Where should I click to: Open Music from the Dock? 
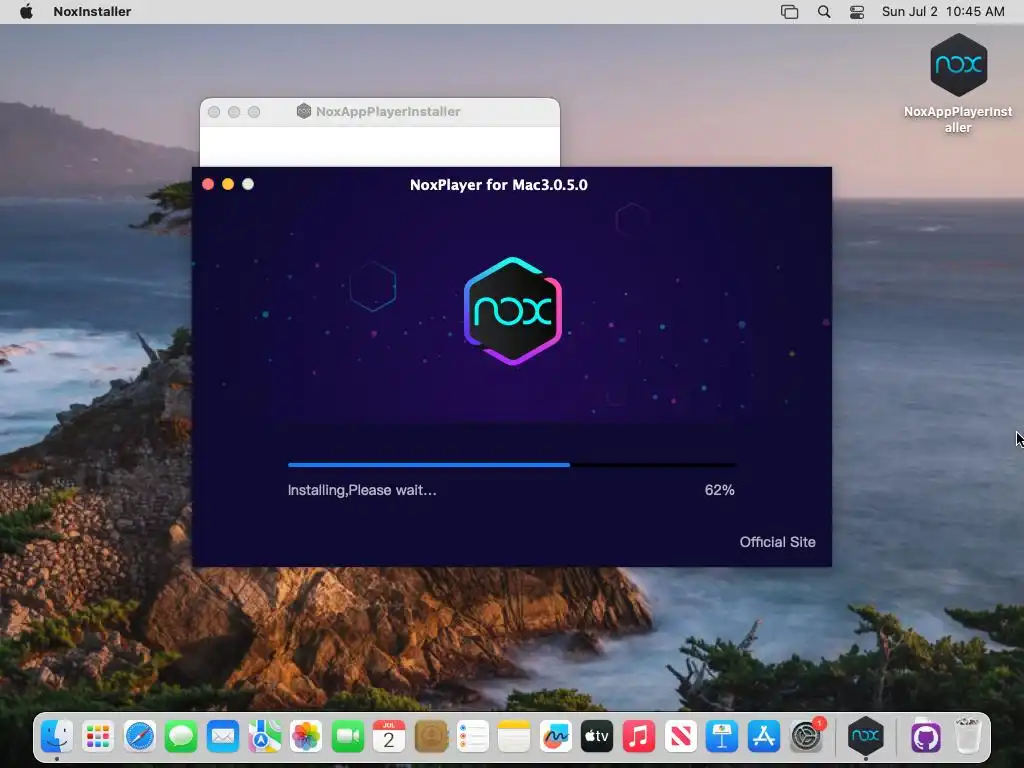click(639, 737)
